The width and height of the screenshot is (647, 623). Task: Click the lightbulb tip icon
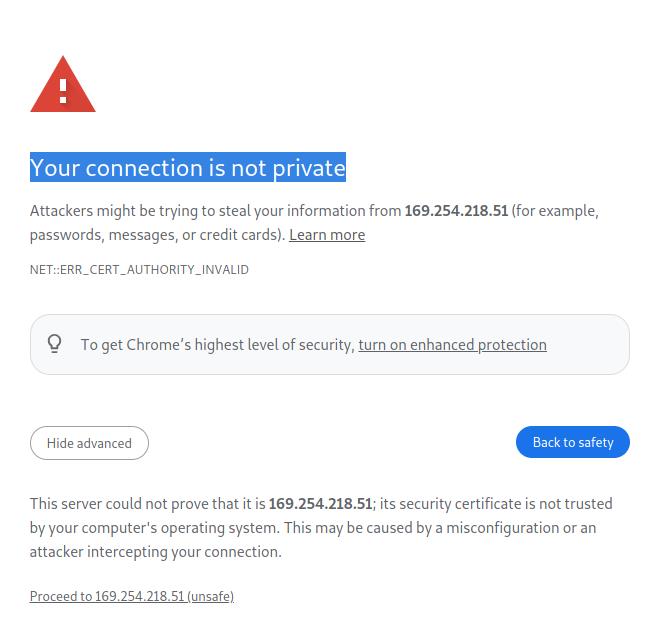(x=55, y=344)
